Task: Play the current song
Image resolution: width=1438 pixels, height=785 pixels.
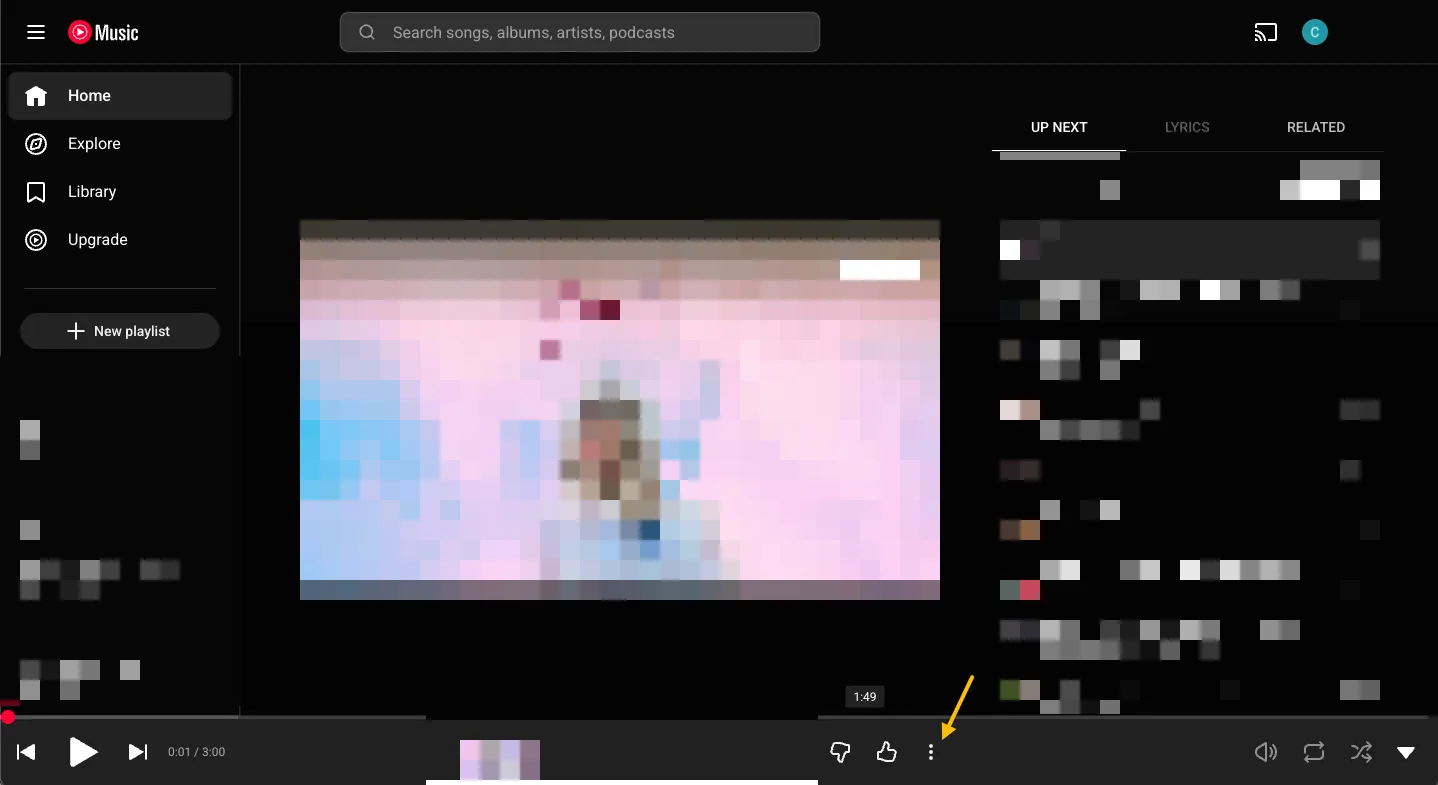Action: point(83,752)
